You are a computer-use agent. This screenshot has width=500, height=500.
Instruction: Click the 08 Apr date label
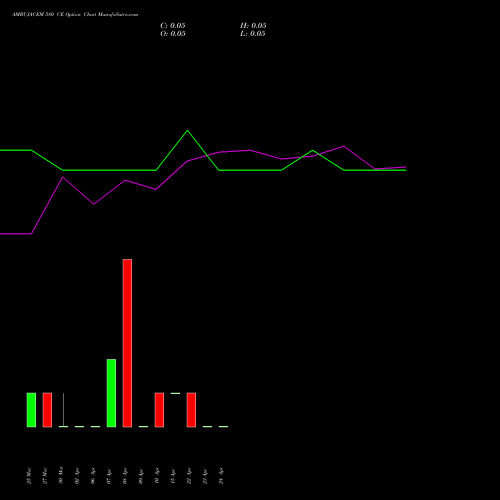[x=125, y=476]
